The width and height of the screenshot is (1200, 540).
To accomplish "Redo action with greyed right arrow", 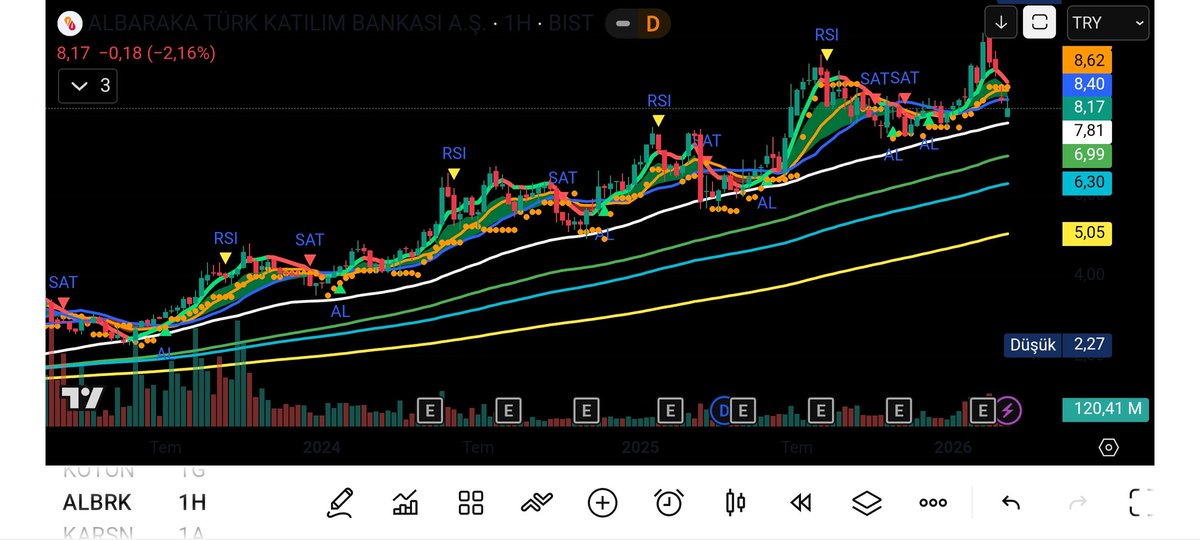I will point(1078,502).
